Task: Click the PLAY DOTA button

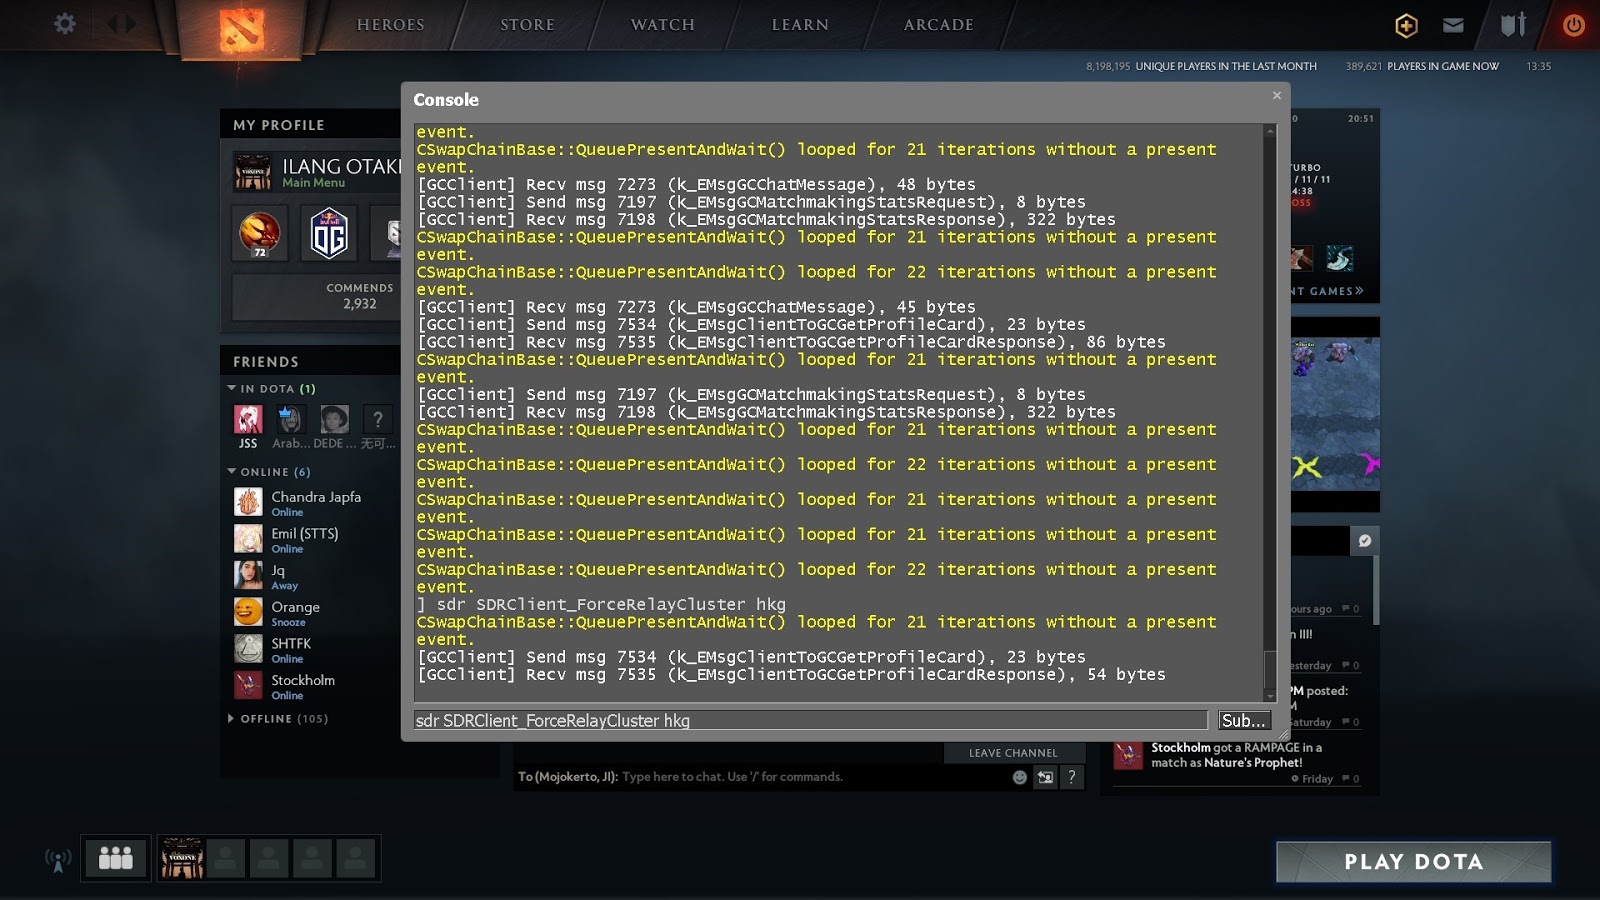Action: pos(1413,862)
